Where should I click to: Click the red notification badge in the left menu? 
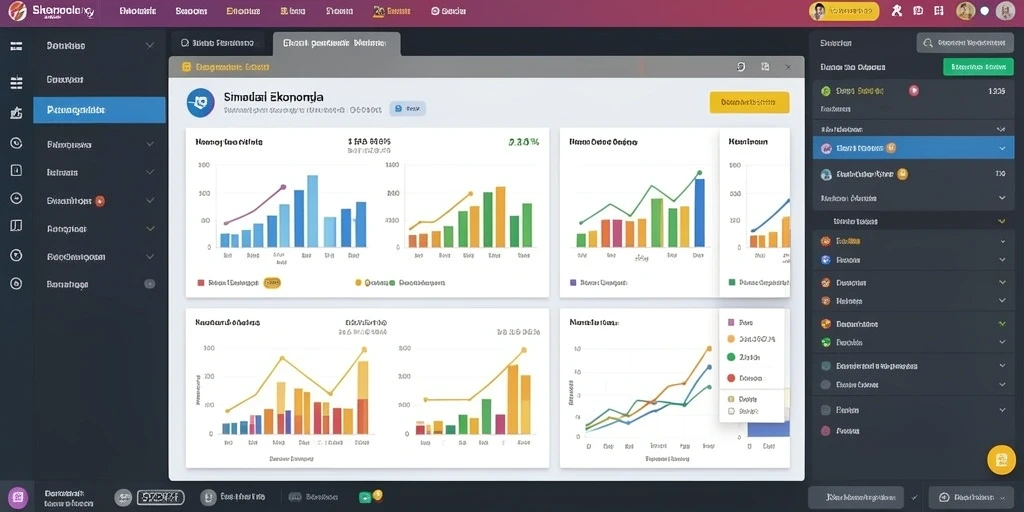point(100,201)
